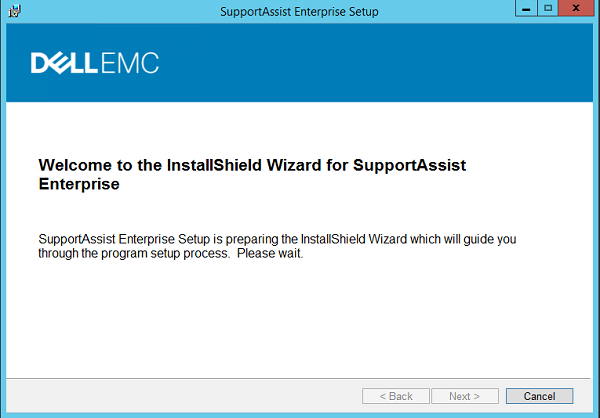Click the word SupportAssist in the heading
The height and width of the screenshot is (418, 600).
click(409, 166)
